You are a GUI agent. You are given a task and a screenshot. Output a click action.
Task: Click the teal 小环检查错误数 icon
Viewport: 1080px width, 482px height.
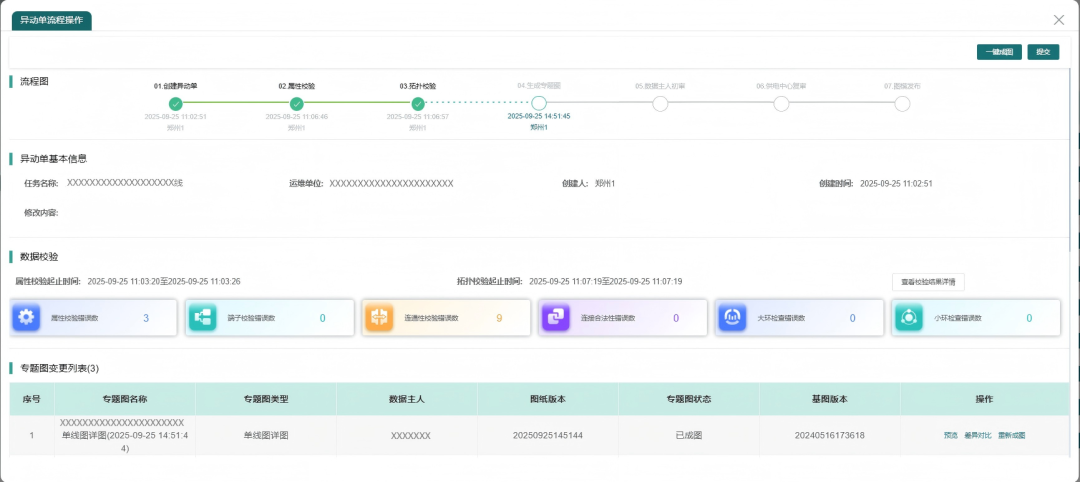[909, 318]
